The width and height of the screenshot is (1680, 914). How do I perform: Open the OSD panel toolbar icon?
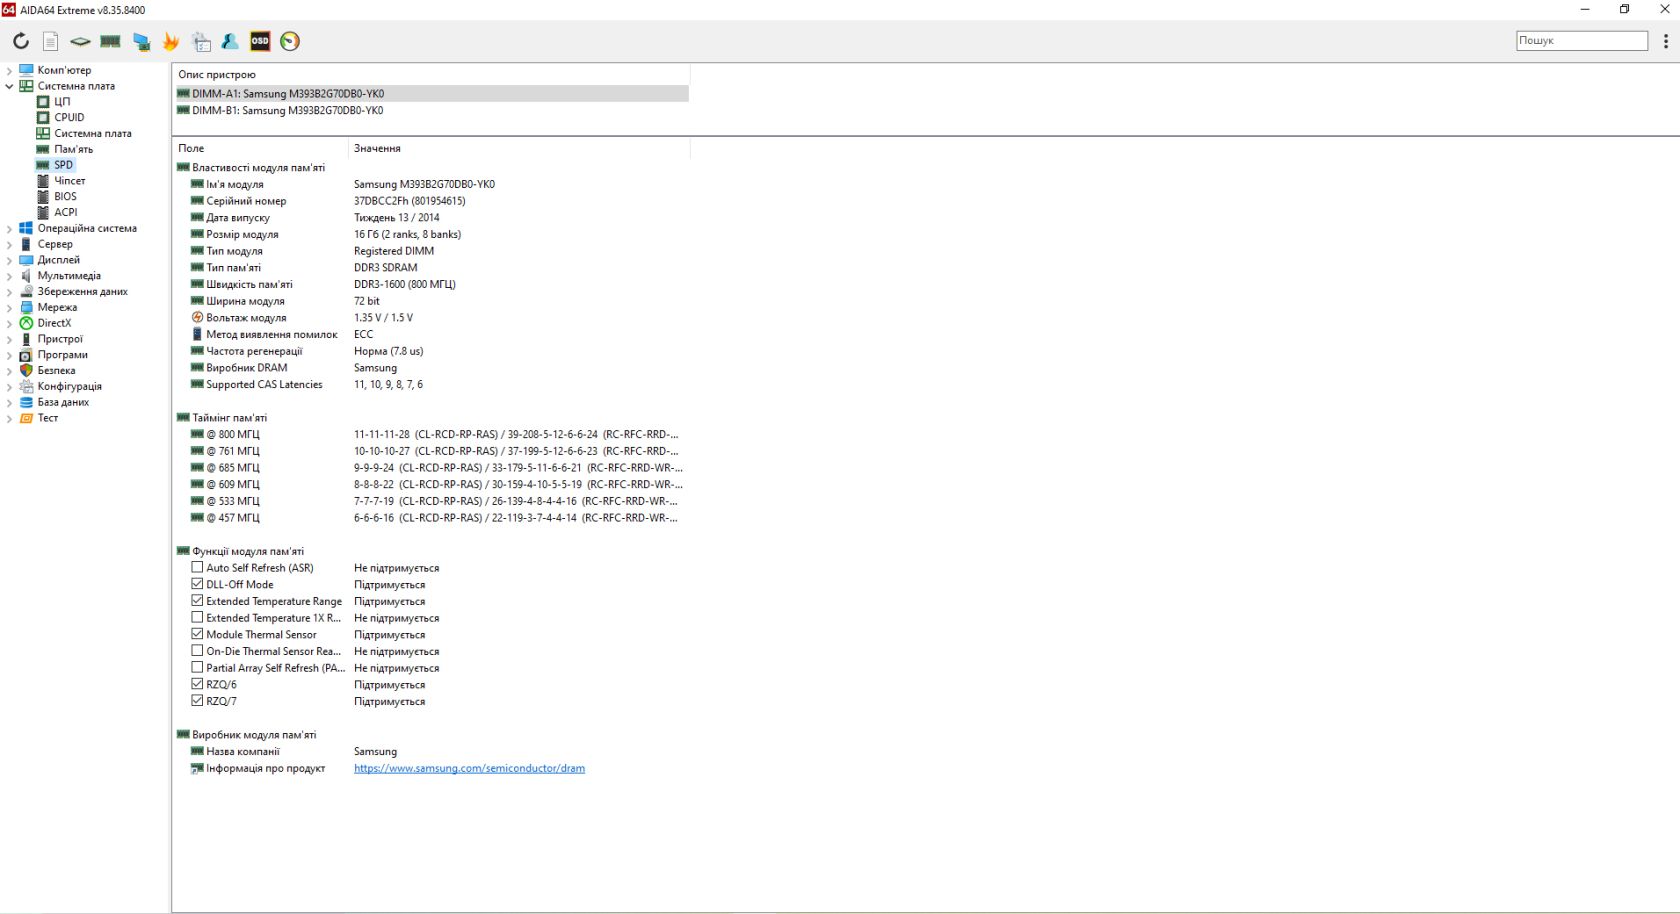coord(260,41)
